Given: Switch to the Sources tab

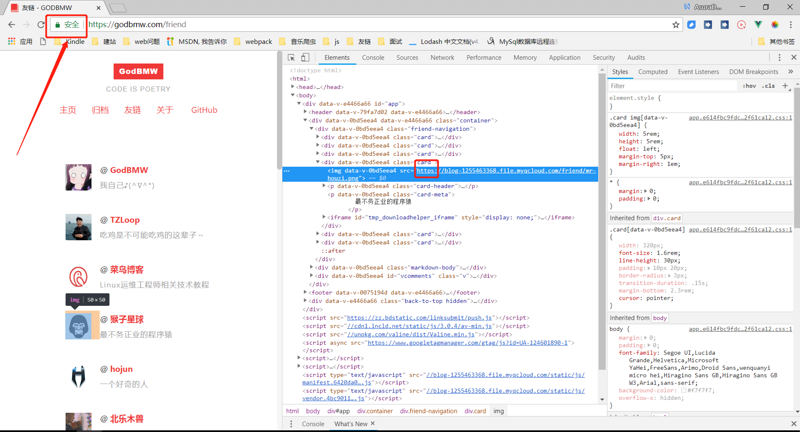Looking at the screenshot, I should (x=407, y=58).
